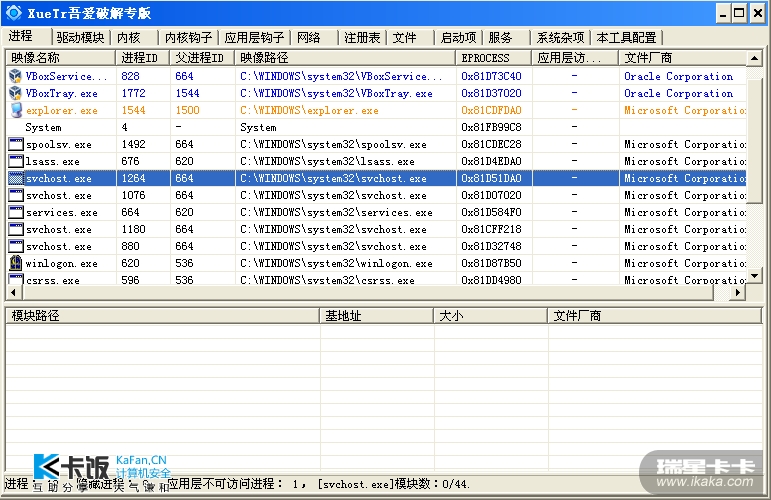This screenshot has width=771, height=500.
Task: Click the XueTr title bar icon
Action: [14, 13]
